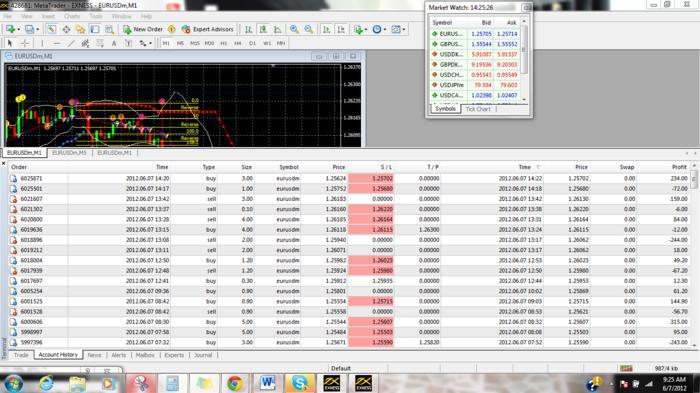Screen dimensions: 700x393
Task: Click the Account History vertical scrollbar
Action: pos(694,255)
